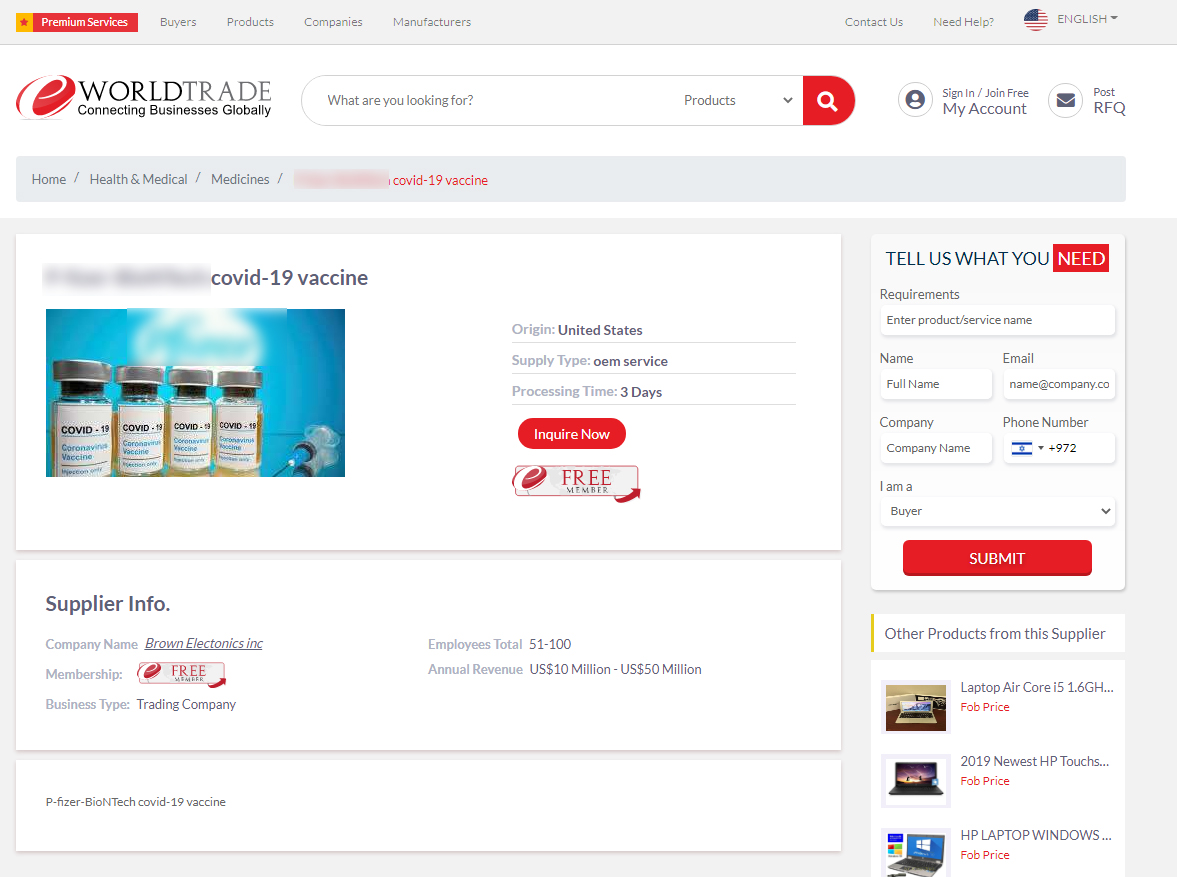Image resolution: width=1177 pixels, height=877 pixels.
Task: Go to Home breadcrumb
Action: click(x=49, y=179)
